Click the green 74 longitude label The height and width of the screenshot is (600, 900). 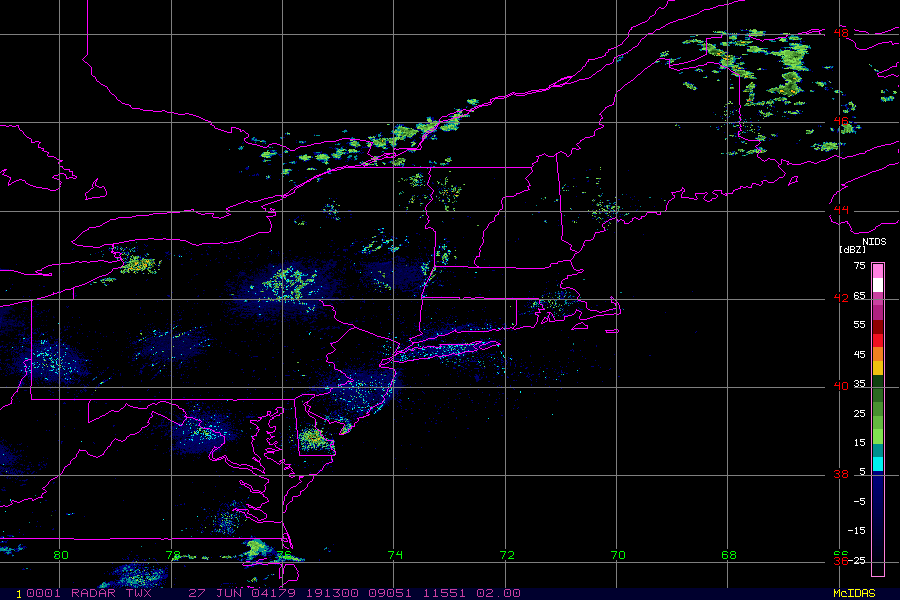pos(395,555)
